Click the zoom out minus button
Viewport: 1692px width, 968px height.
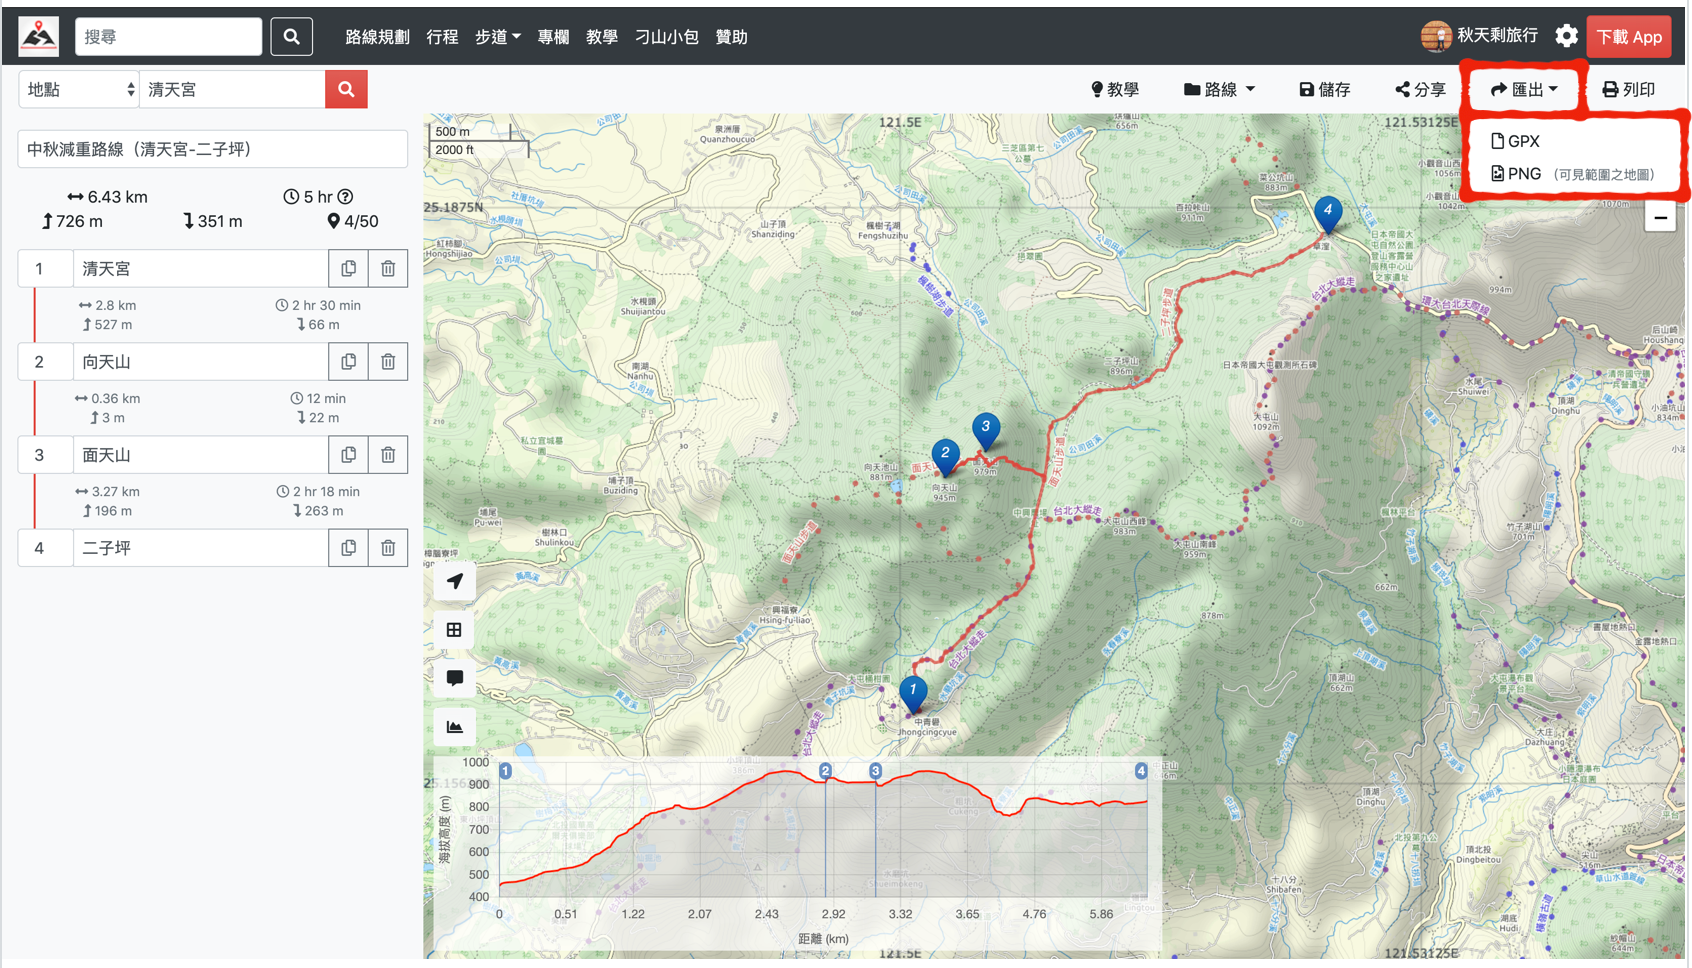coord(1660,218)
